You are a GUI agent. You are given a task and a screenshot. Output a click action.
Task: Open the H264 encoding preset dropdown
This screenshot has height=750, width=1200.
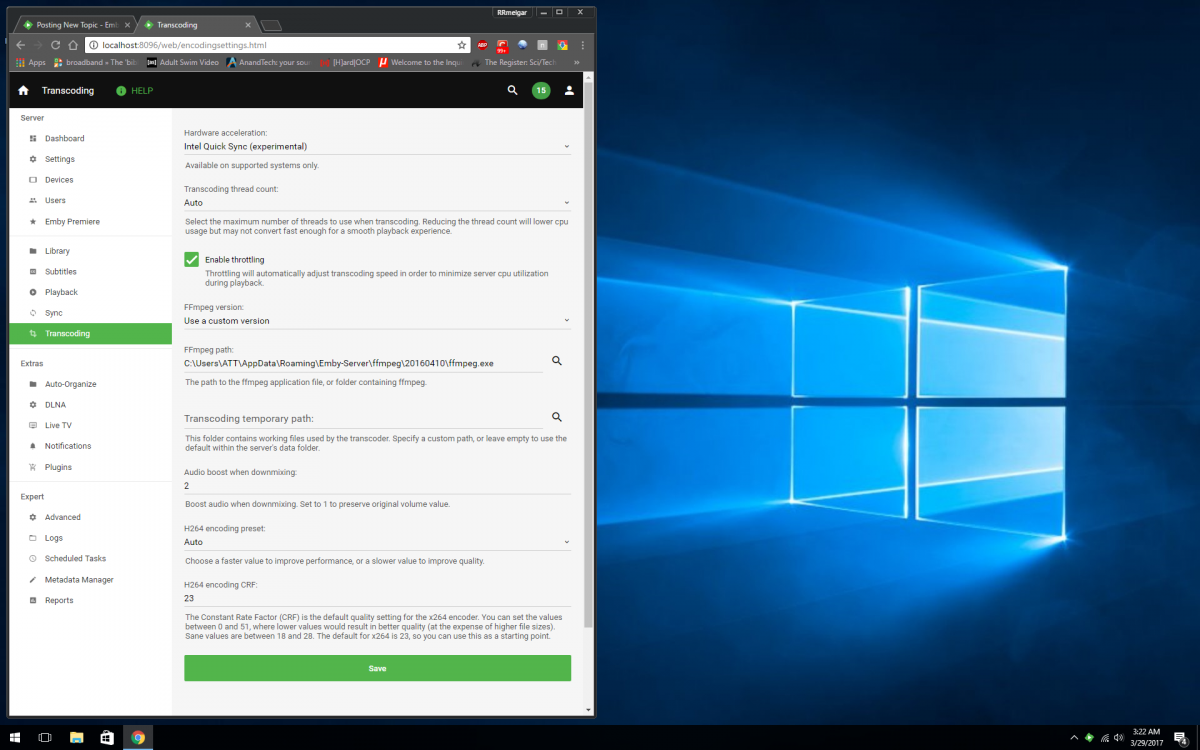377,542
